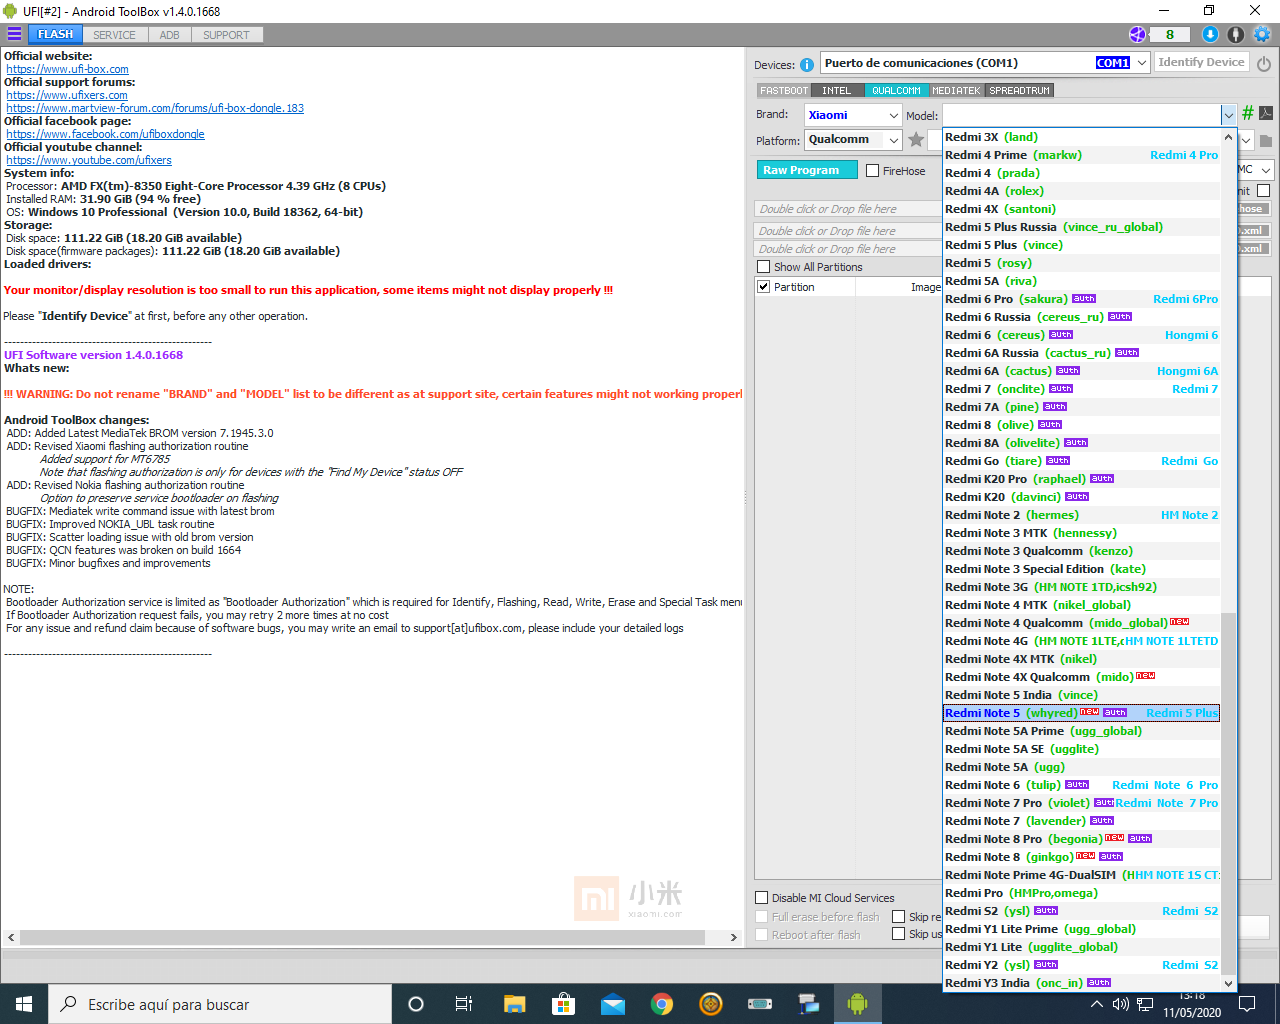
Task: Select the SPREADTRUM mode tab
Action: coord(1020,90)
